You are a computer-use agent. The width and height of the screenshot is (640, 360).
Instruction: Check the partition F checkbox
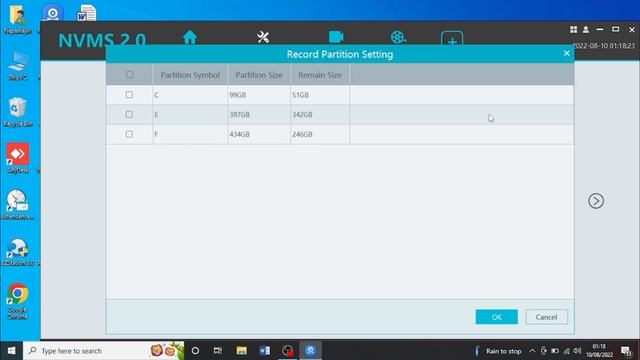coord(129,134)
